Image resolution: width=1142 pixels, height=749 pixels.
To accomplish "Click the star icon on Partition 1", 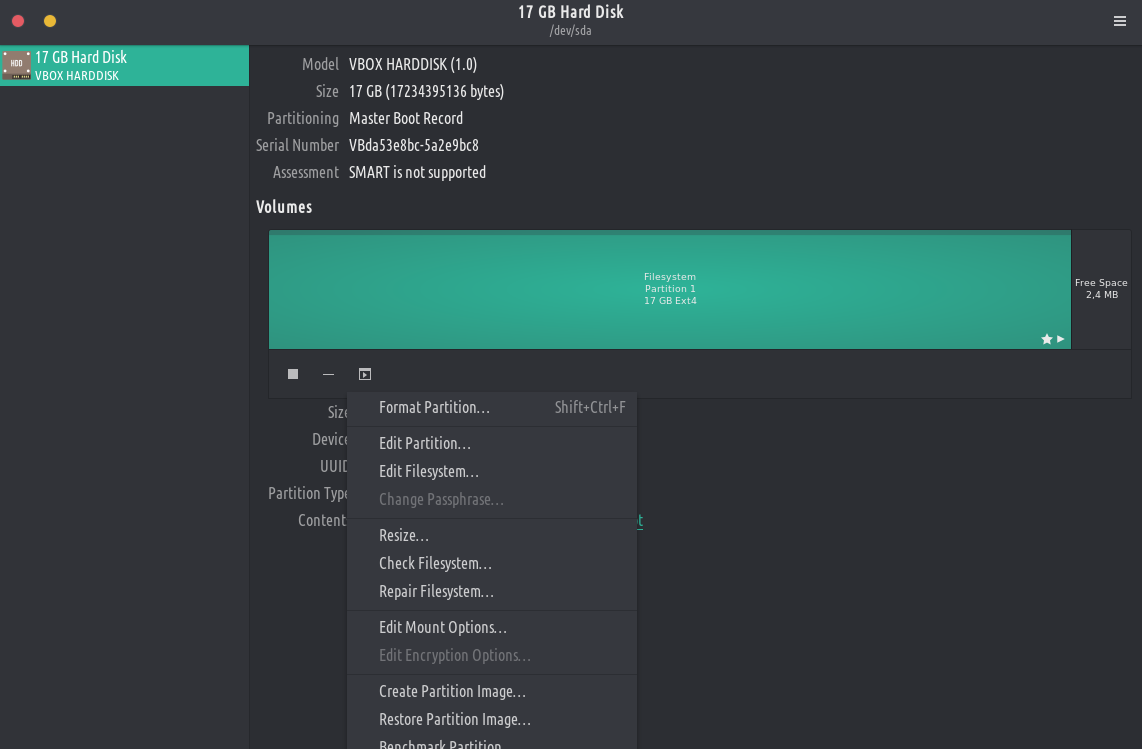I will pos(1047,339).
